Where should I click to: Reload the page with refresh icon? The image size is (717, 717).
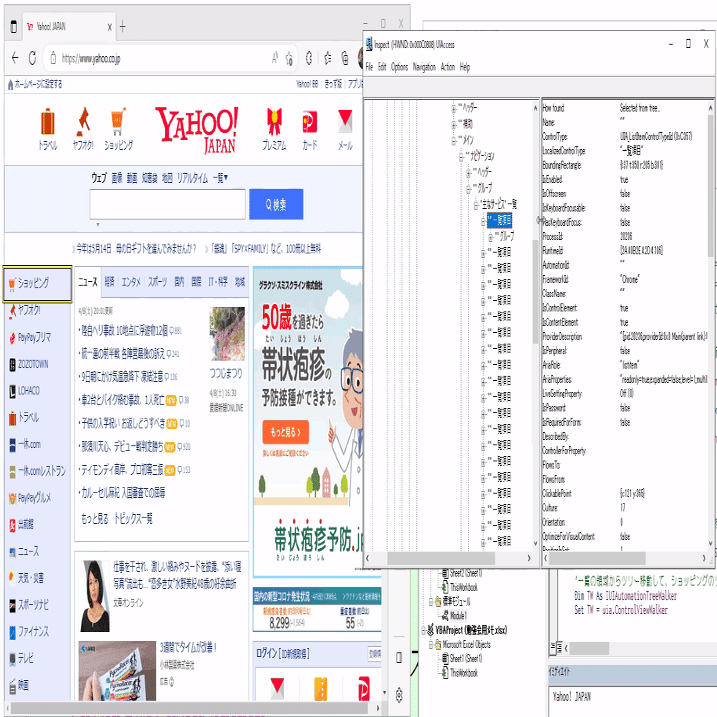32,58
